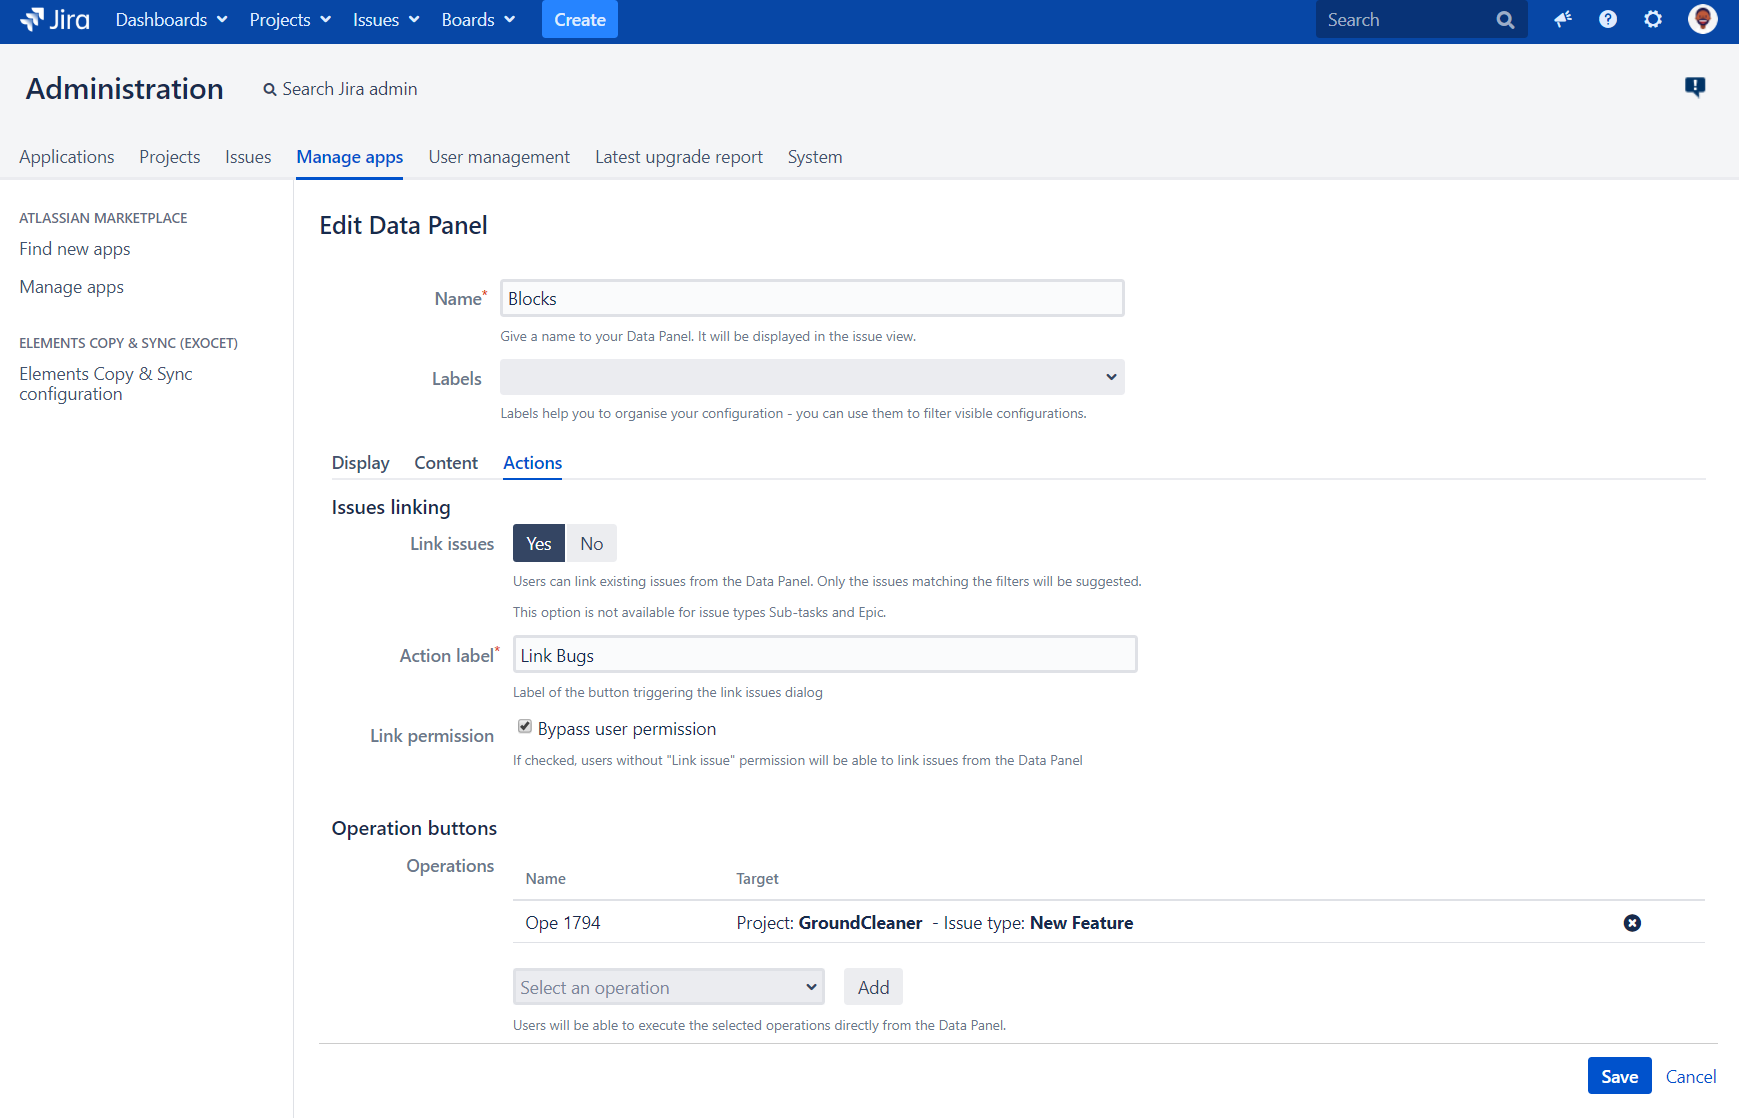Set Link issues to Yes

[539, 544]
